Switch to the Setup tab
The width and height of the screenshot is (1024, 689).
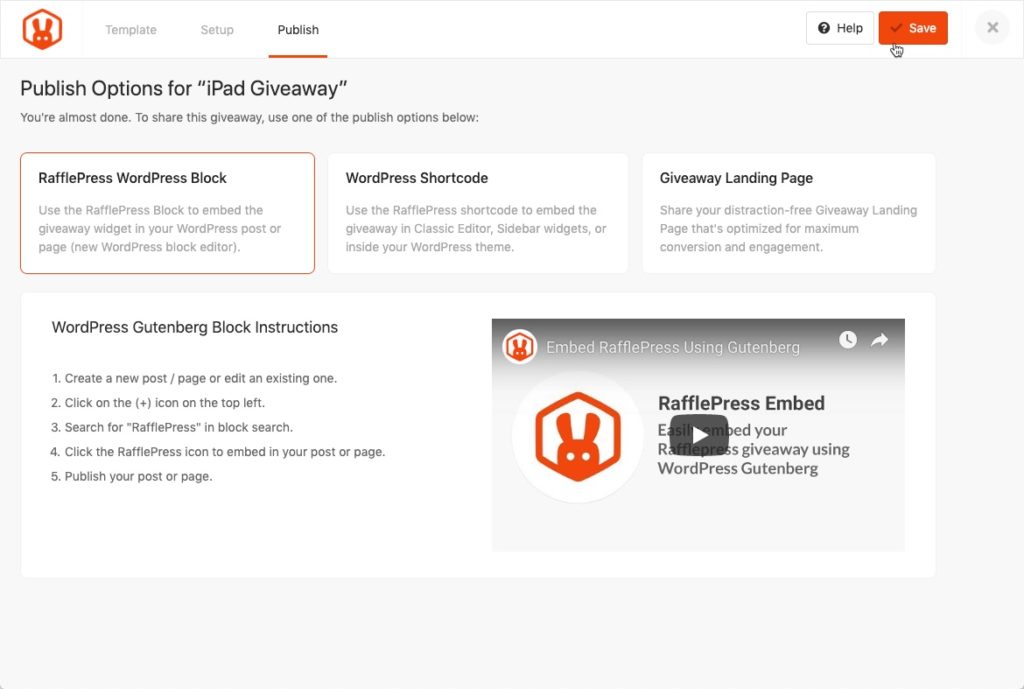coord(217,30)
